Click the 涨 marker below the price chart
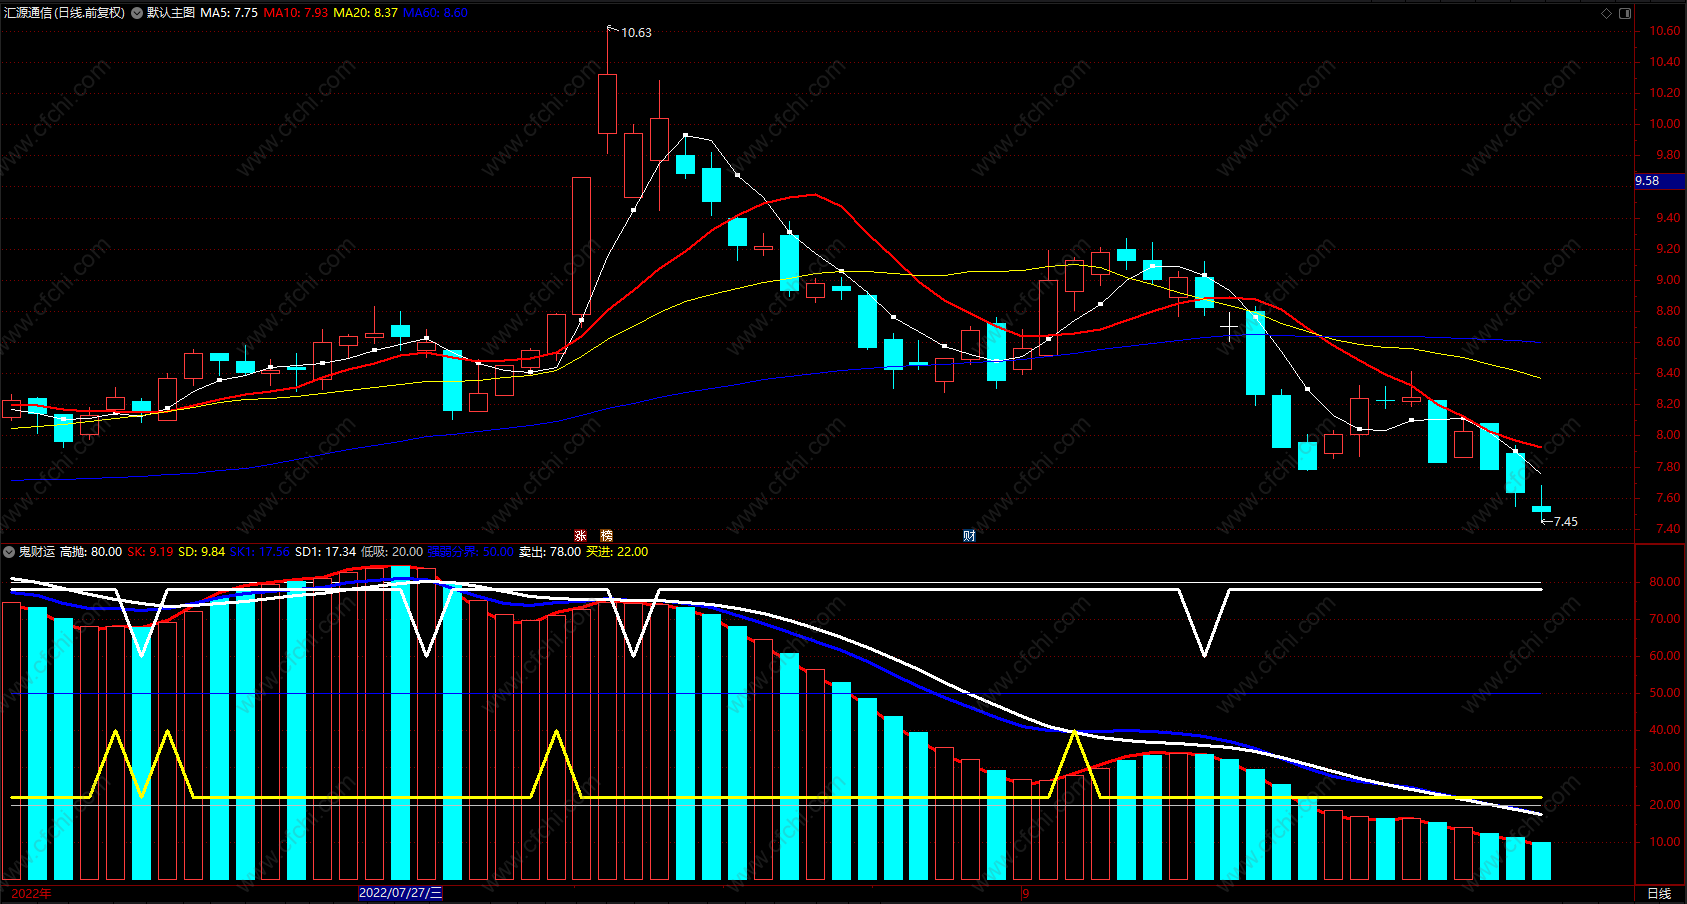The image size is (1687, 904). pos(580,536)
